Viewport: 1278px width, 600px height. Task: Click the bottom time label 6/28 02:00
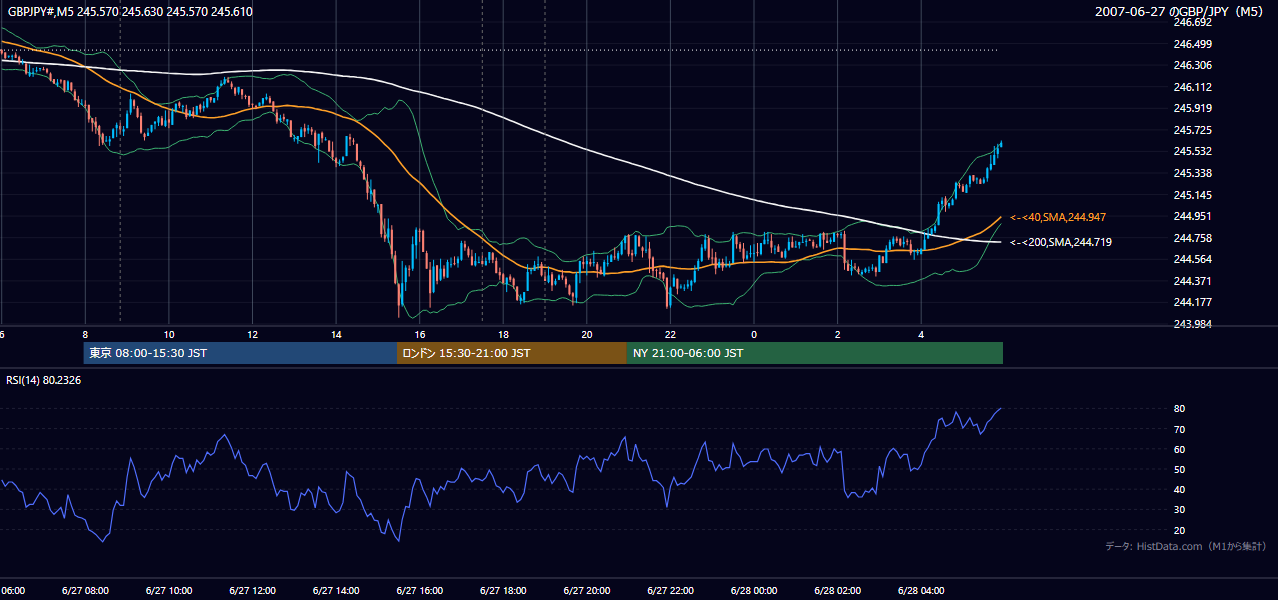tap(837, 591)
